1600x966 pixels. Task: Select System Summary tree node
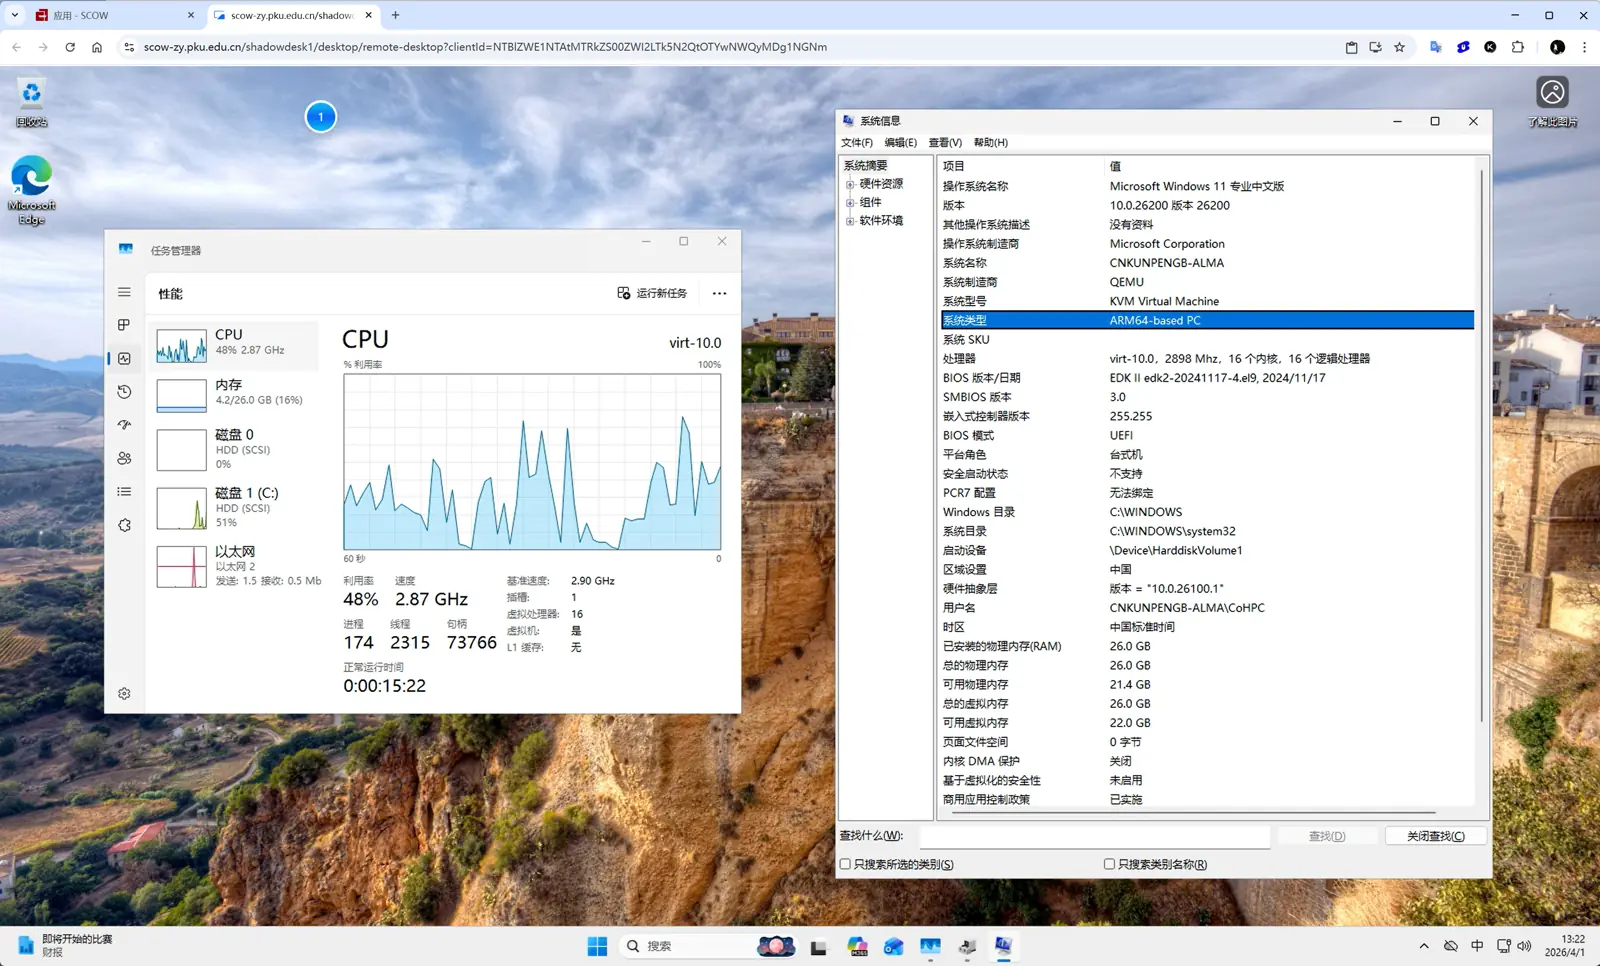tap(865, 165)
